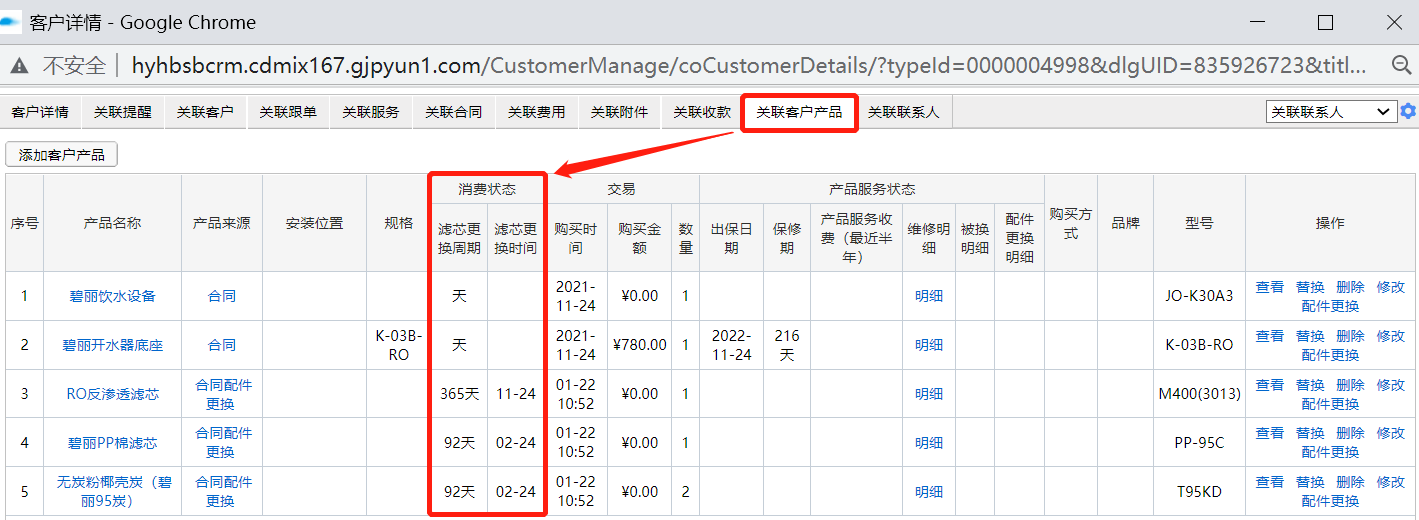Click 修改 in T95KD row
Viewport: 1419px width, 520px height.
1390,482
